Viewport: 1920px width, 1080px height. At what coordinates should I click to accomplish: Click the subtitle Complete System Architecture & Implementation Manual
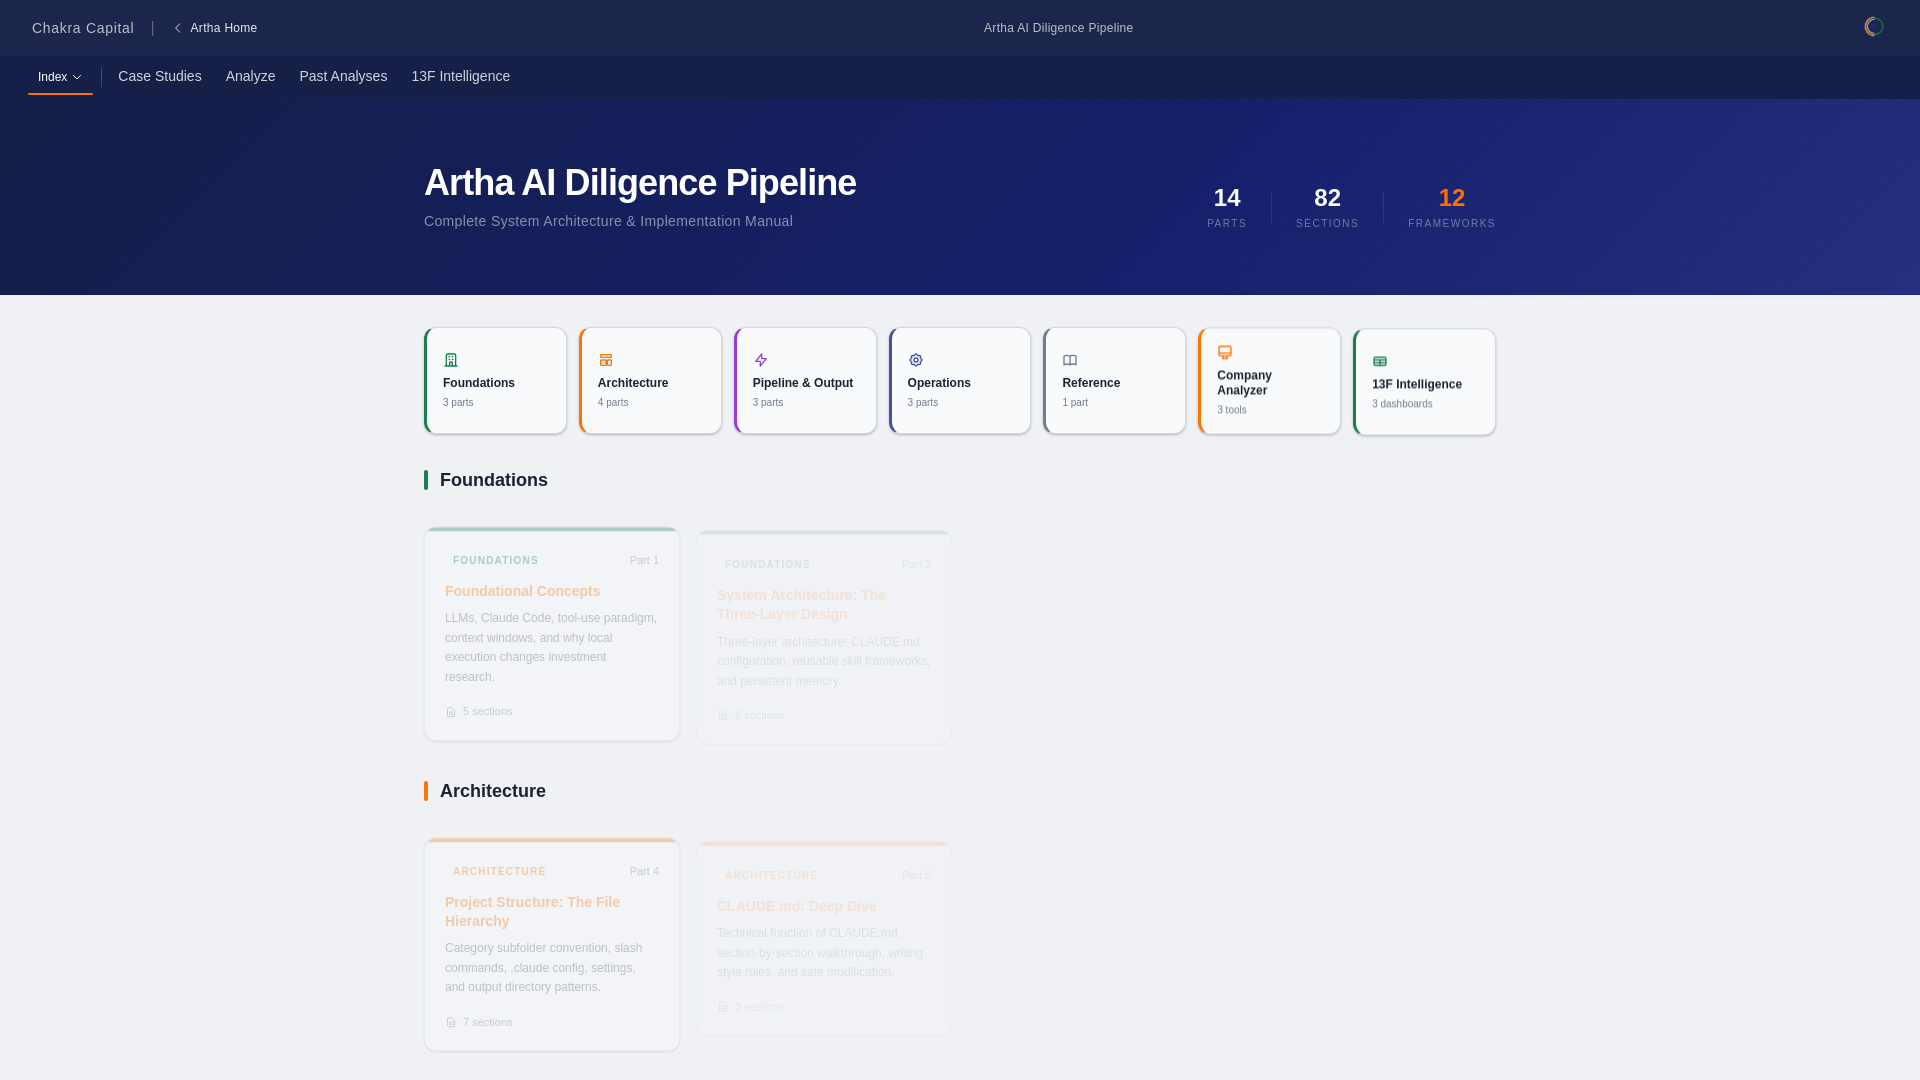coord(608,221)
